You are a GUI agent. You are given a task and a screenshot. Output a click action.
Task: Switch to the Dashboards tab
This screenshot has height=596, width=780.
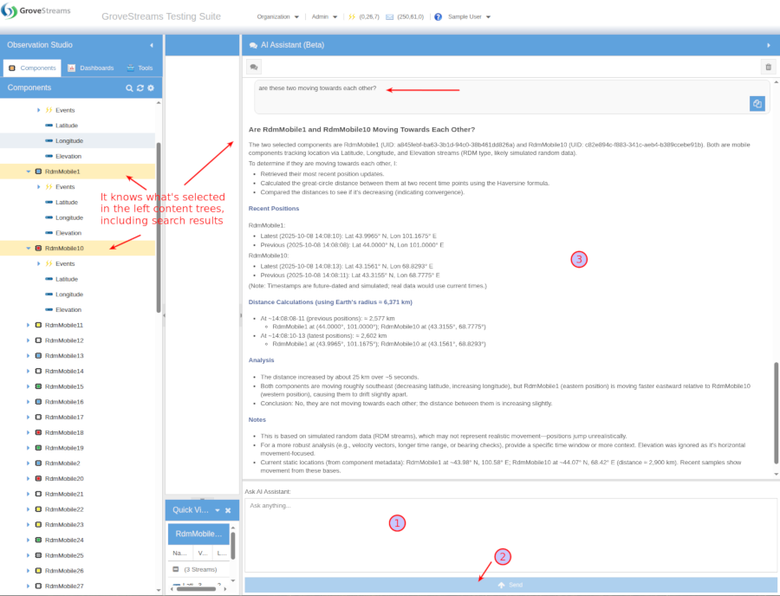(91, 68)
